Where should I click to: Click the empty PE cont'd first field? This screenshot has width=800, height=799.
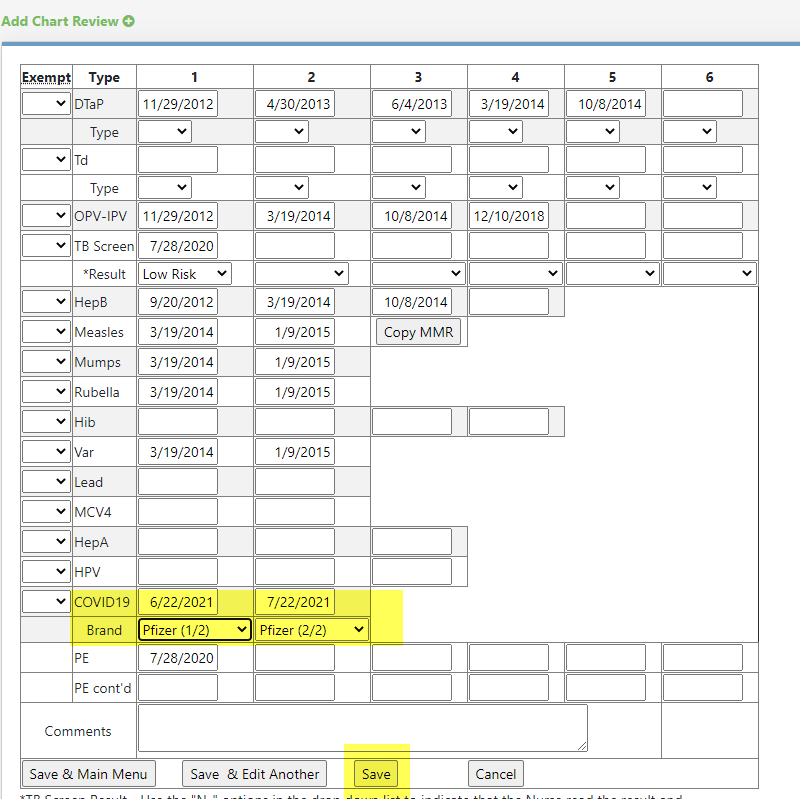(178, 688)
